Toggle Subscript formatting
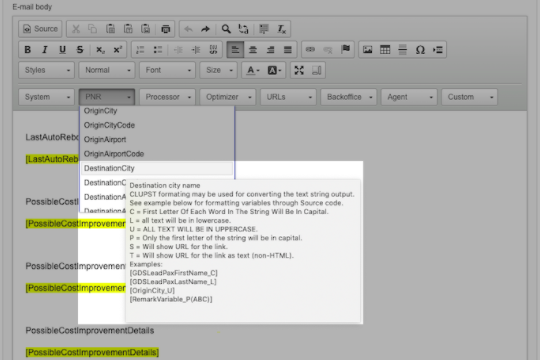The width and height of the screenshot is (540, 360). [x=100, y=50]
